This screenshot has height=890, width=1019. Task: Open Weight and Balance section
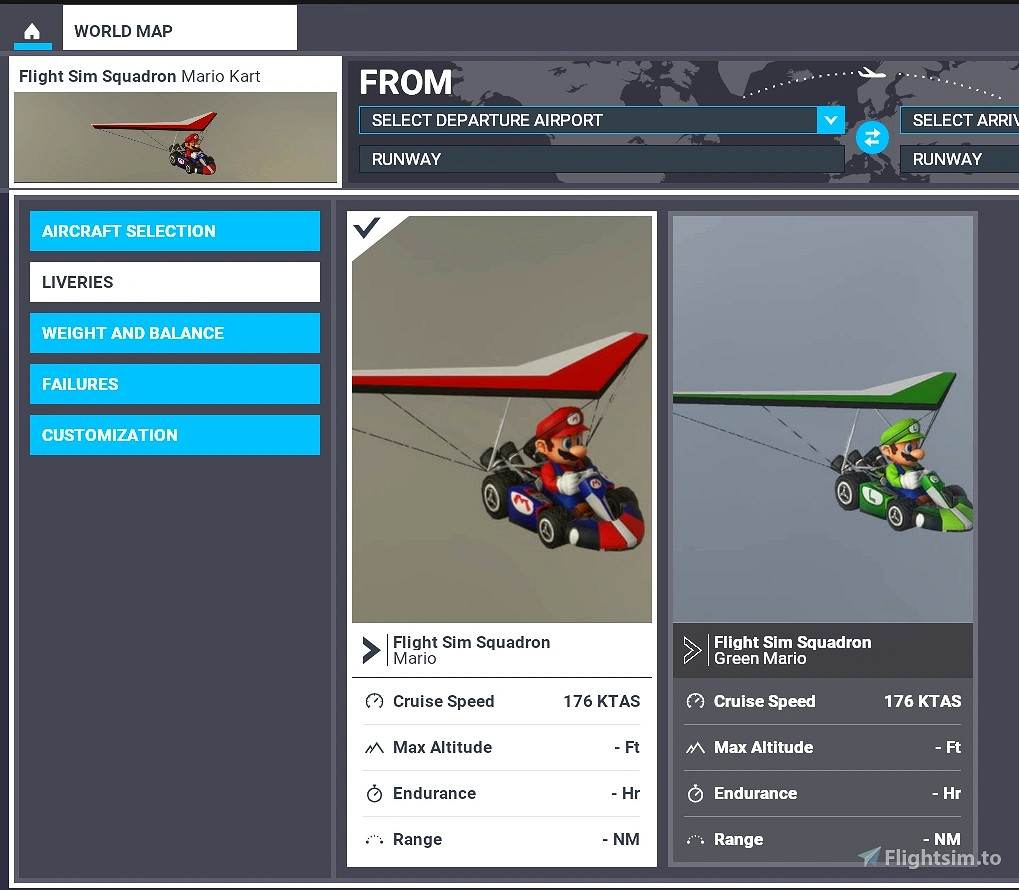click(175, 333)
